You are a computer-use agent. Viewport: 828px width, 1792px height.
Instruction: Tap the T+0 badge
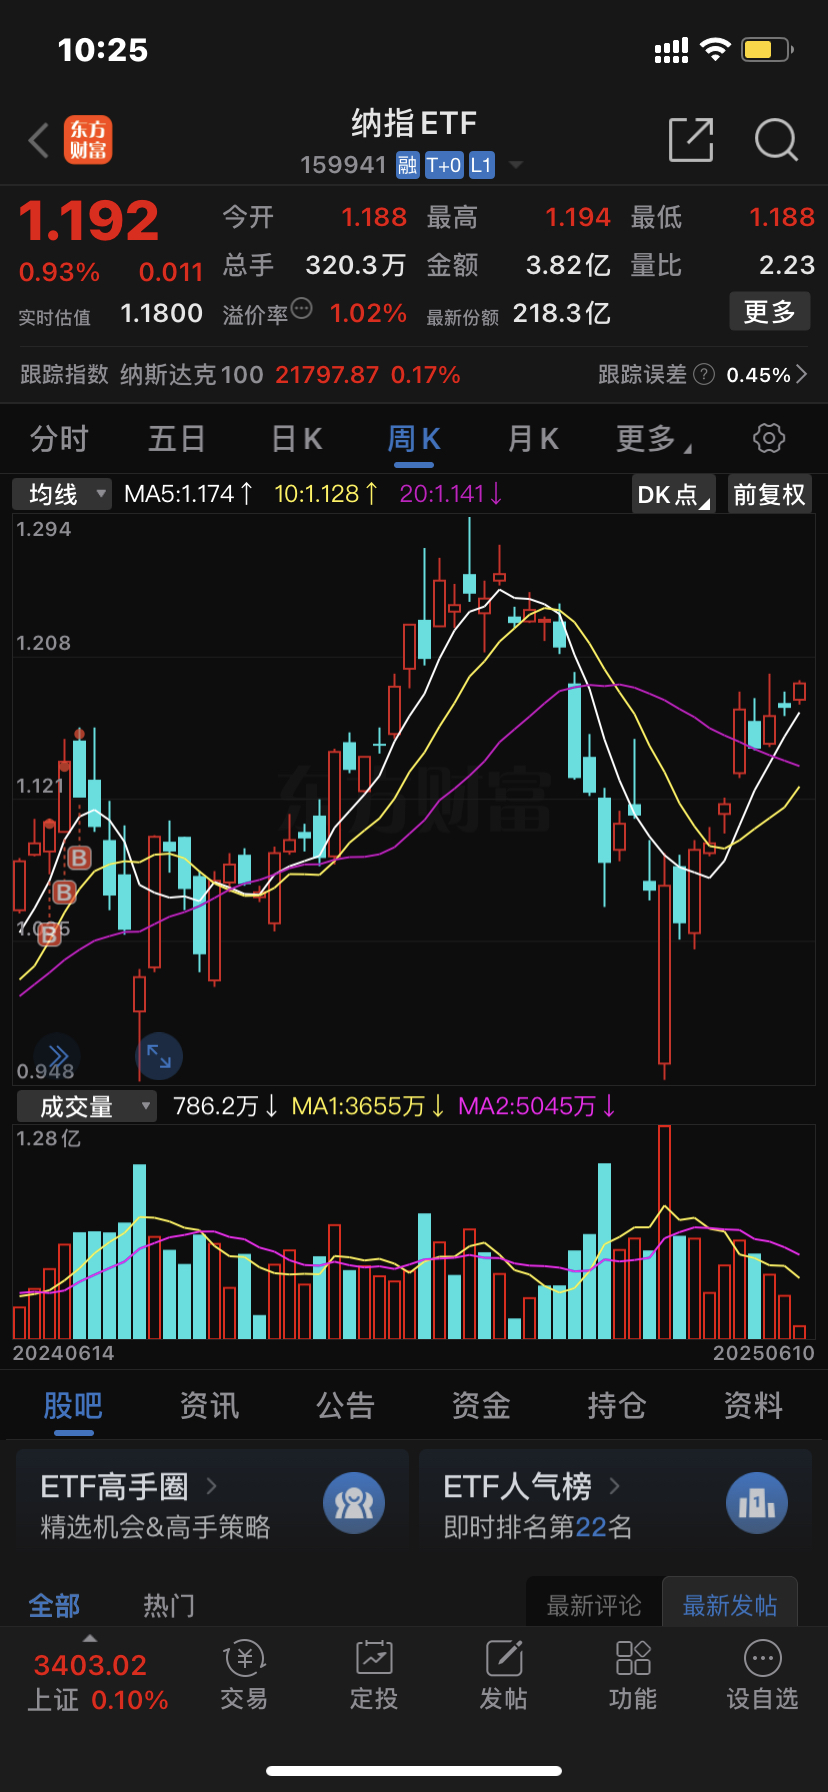tap(444, 165)
